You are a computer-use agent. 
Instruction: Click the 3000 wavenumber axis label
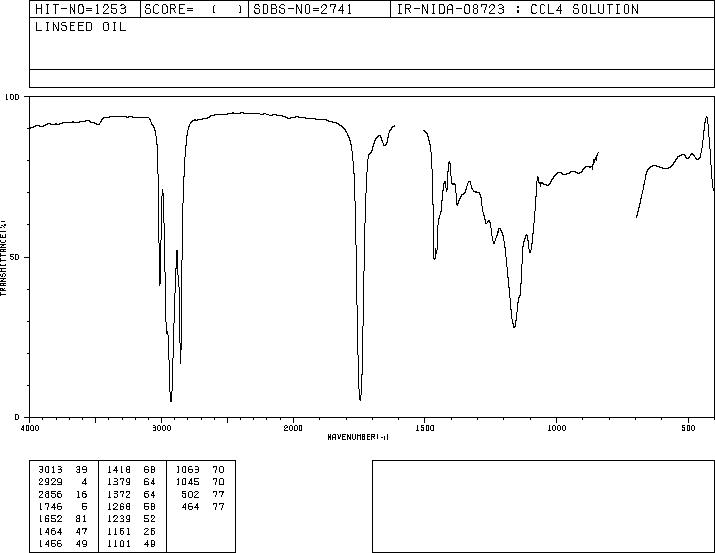click(x=161, y=428)
